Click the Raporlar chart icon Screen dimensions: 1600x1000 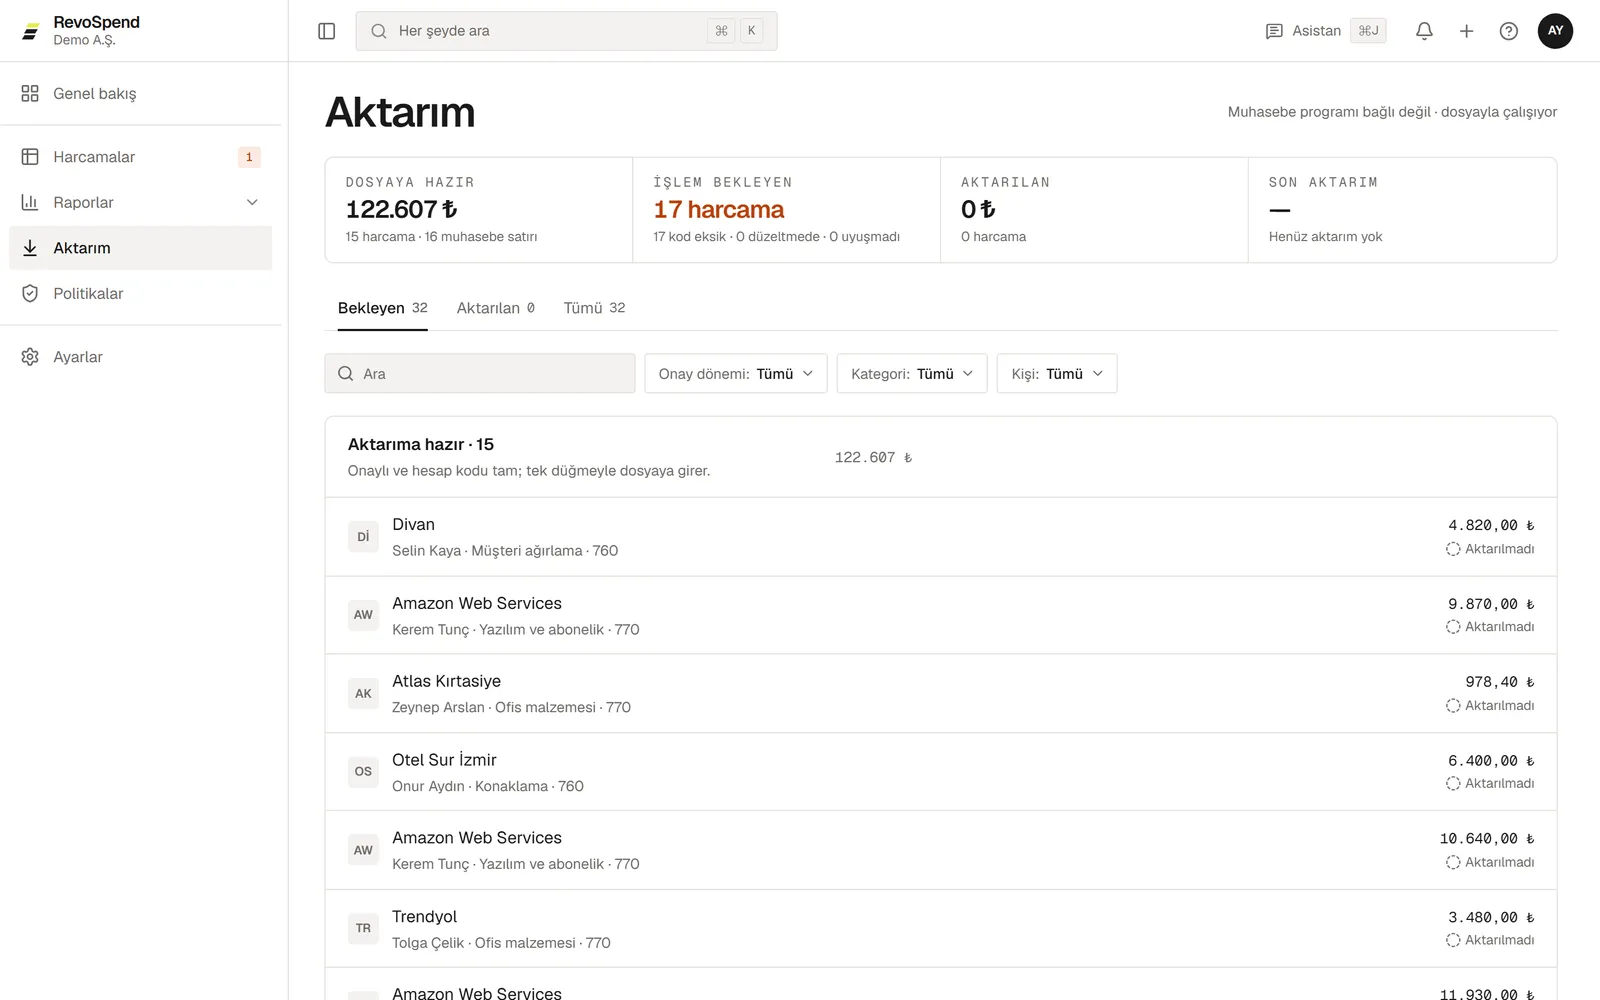coord(30,202)
